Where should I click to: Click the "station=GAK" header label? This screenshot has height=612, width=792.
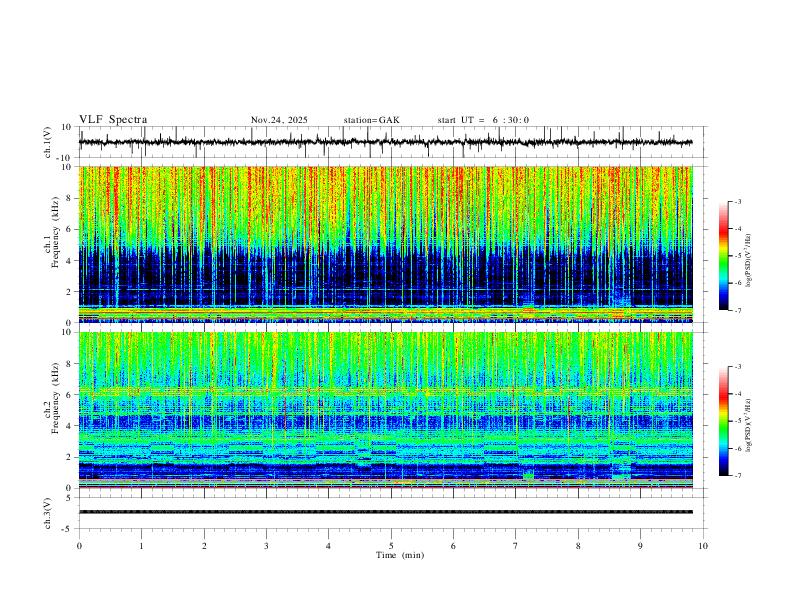371,120
